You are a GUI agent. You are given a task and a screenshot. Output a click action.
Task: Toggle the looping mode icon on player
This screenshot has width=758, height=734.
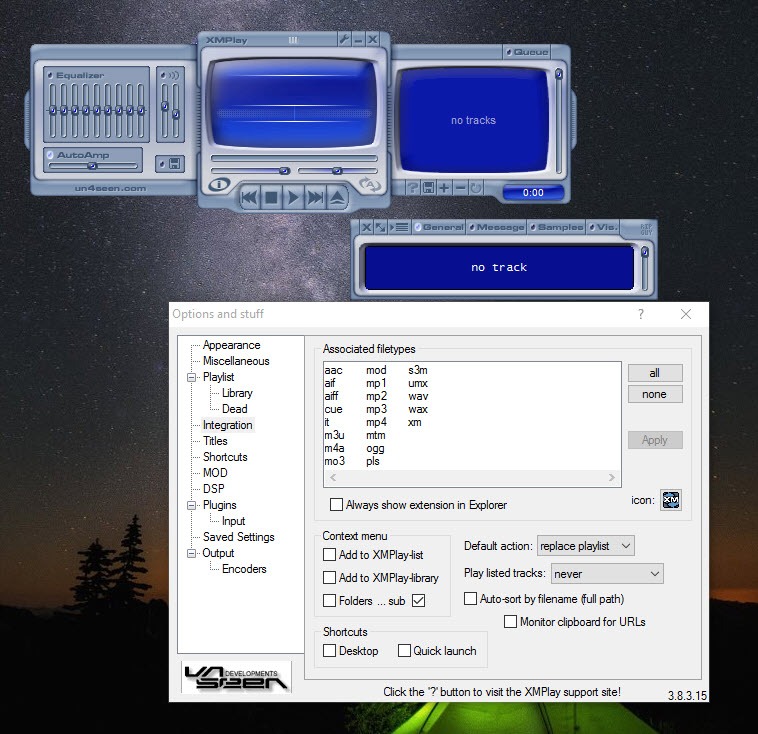370,184
